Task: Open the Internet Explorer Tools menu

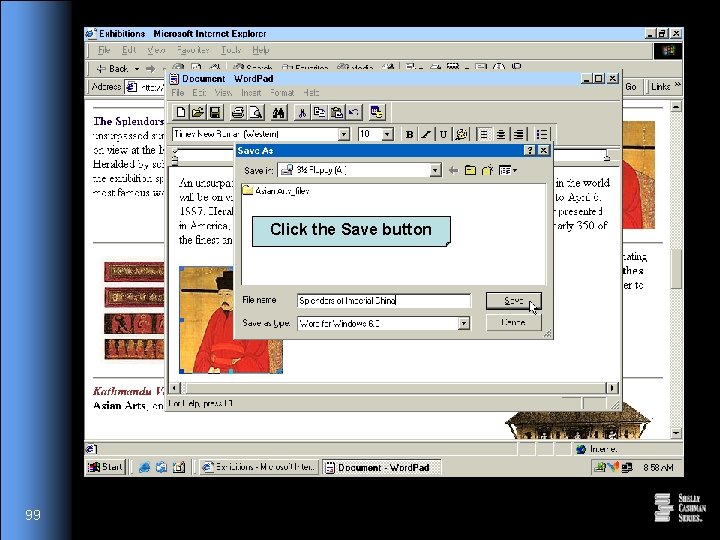Action: tap(231, 50)
